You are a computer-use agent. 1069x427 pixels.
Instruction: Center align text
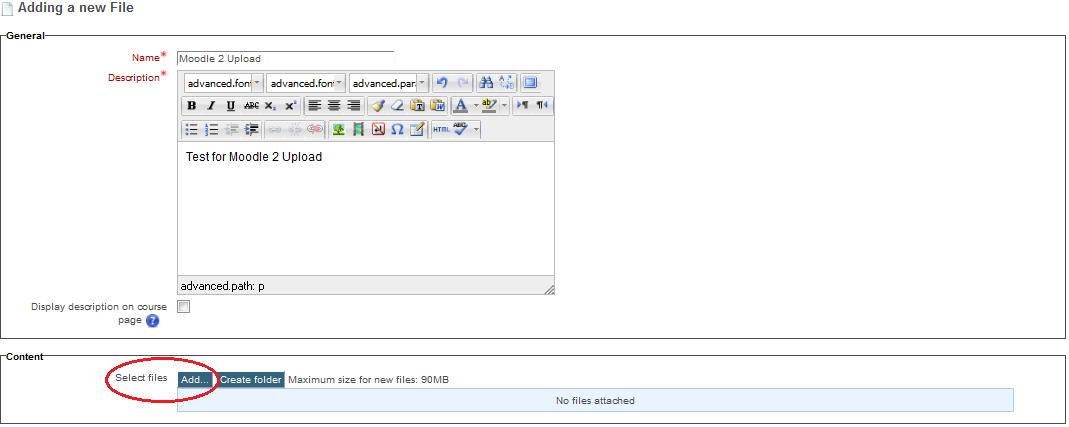click(x=334, y=106)
